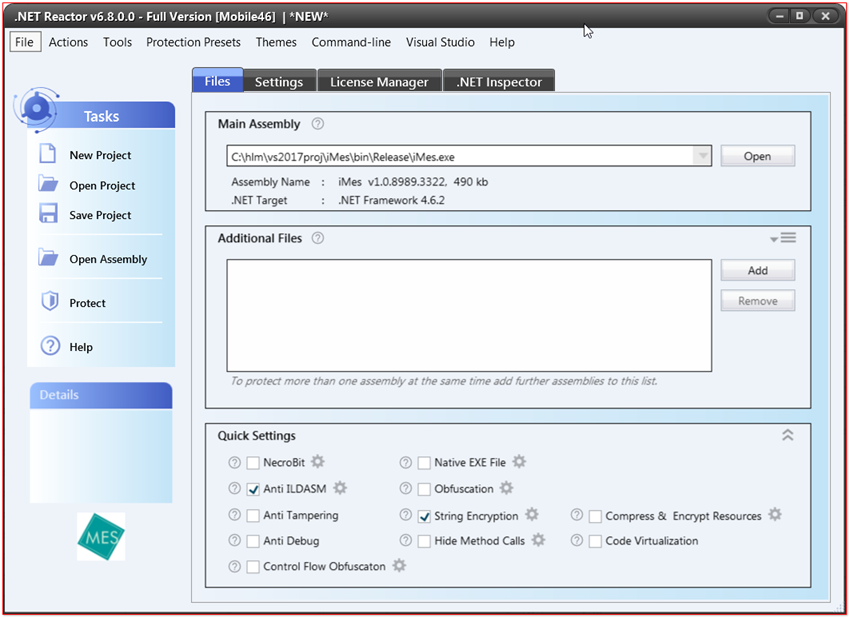Open String Encryption settings gear

(532, 514)
